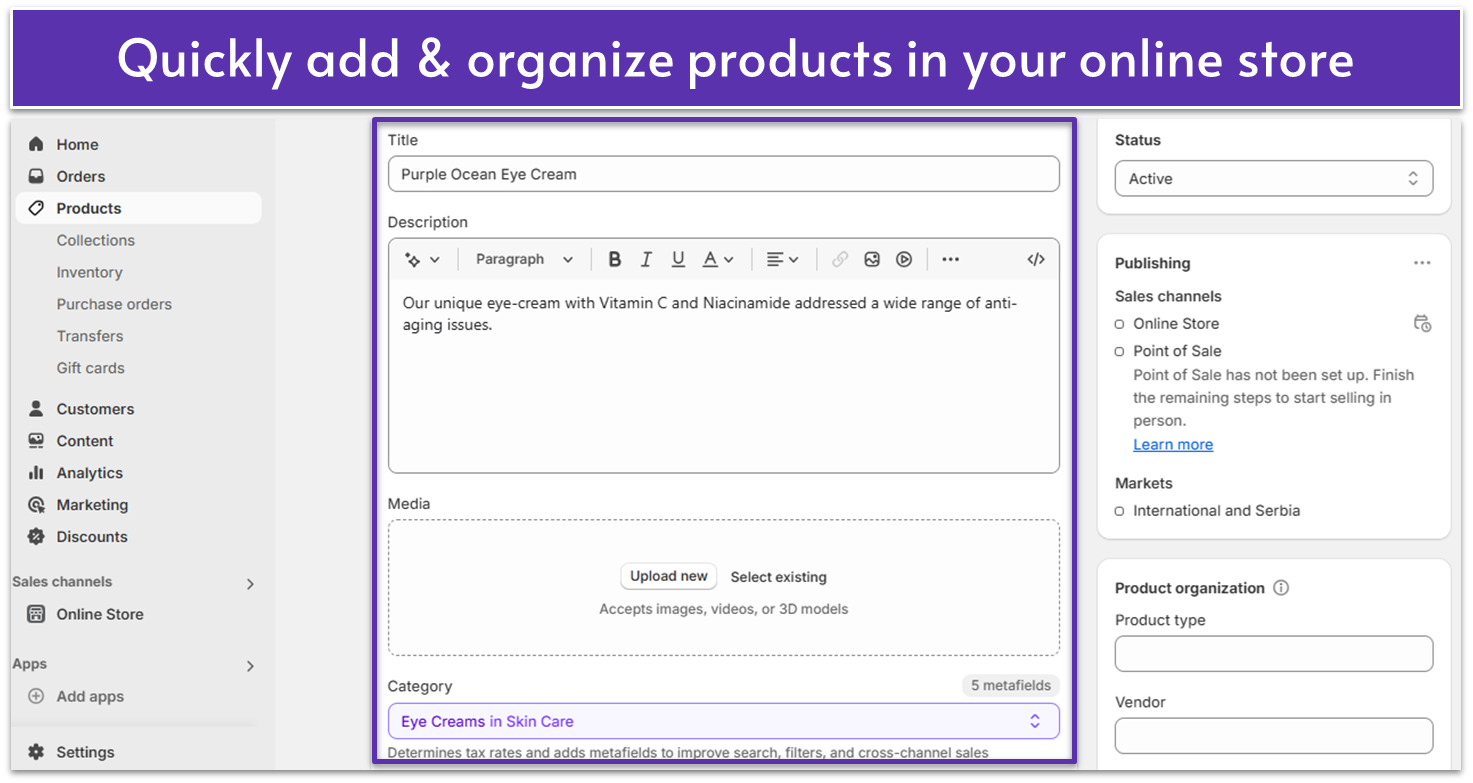Image resolution: width=1473 pixels, height=783 pixels.
Task: Click into the Description text area
Action: [724, 375]
